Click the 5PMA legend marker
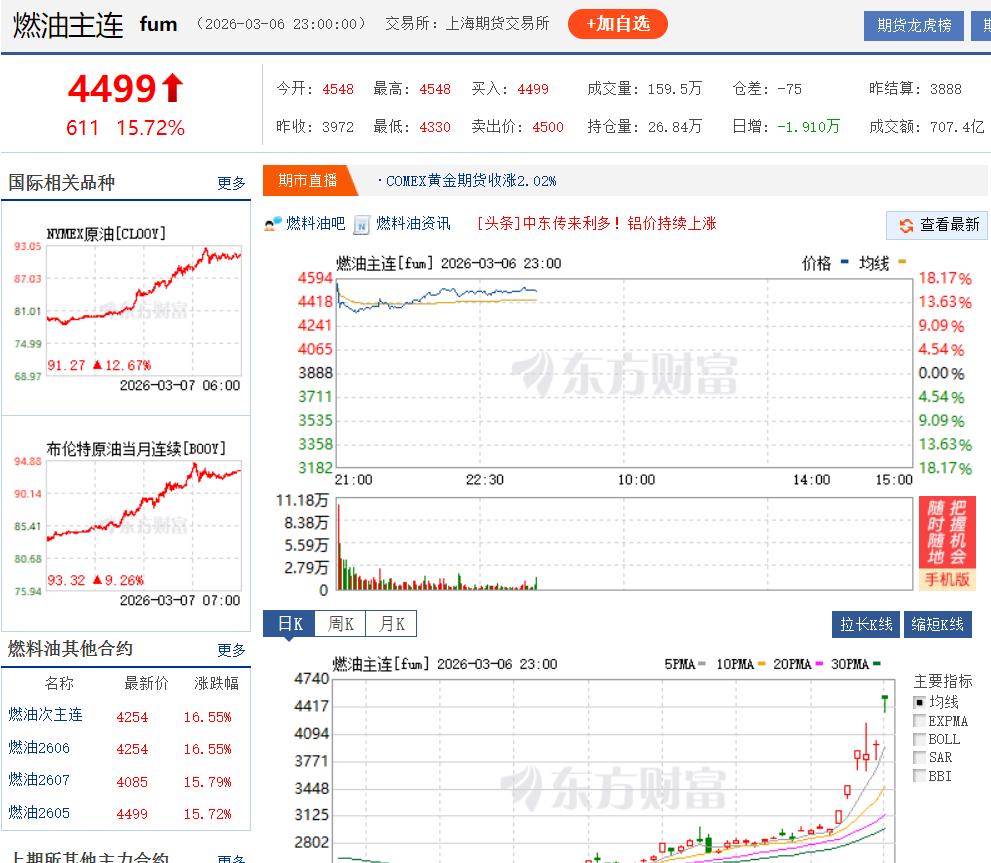 coord(702,664)
